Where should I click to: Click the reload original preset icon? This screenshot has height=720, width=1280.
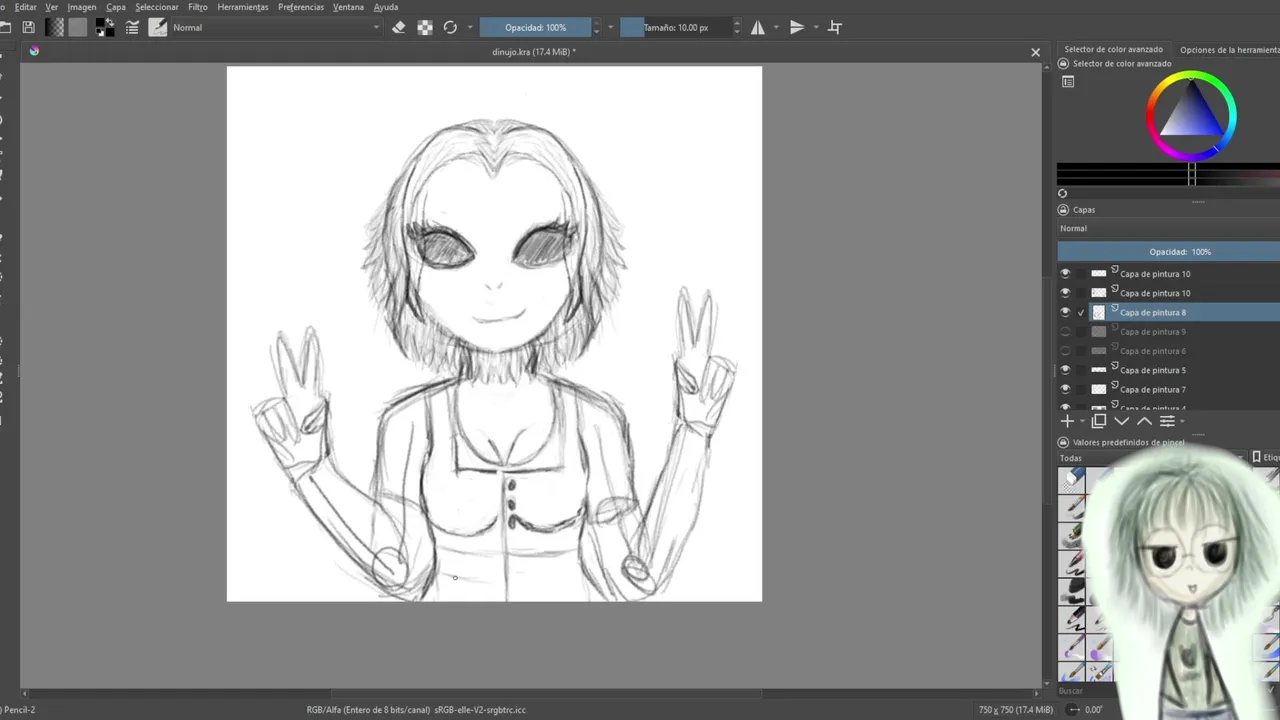450,28
